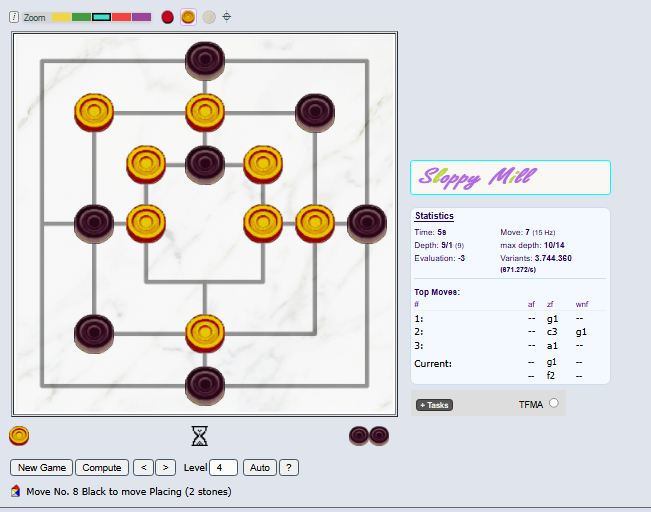Select top move 2 row with c3
651x512 pixels.
coord(510,332)
